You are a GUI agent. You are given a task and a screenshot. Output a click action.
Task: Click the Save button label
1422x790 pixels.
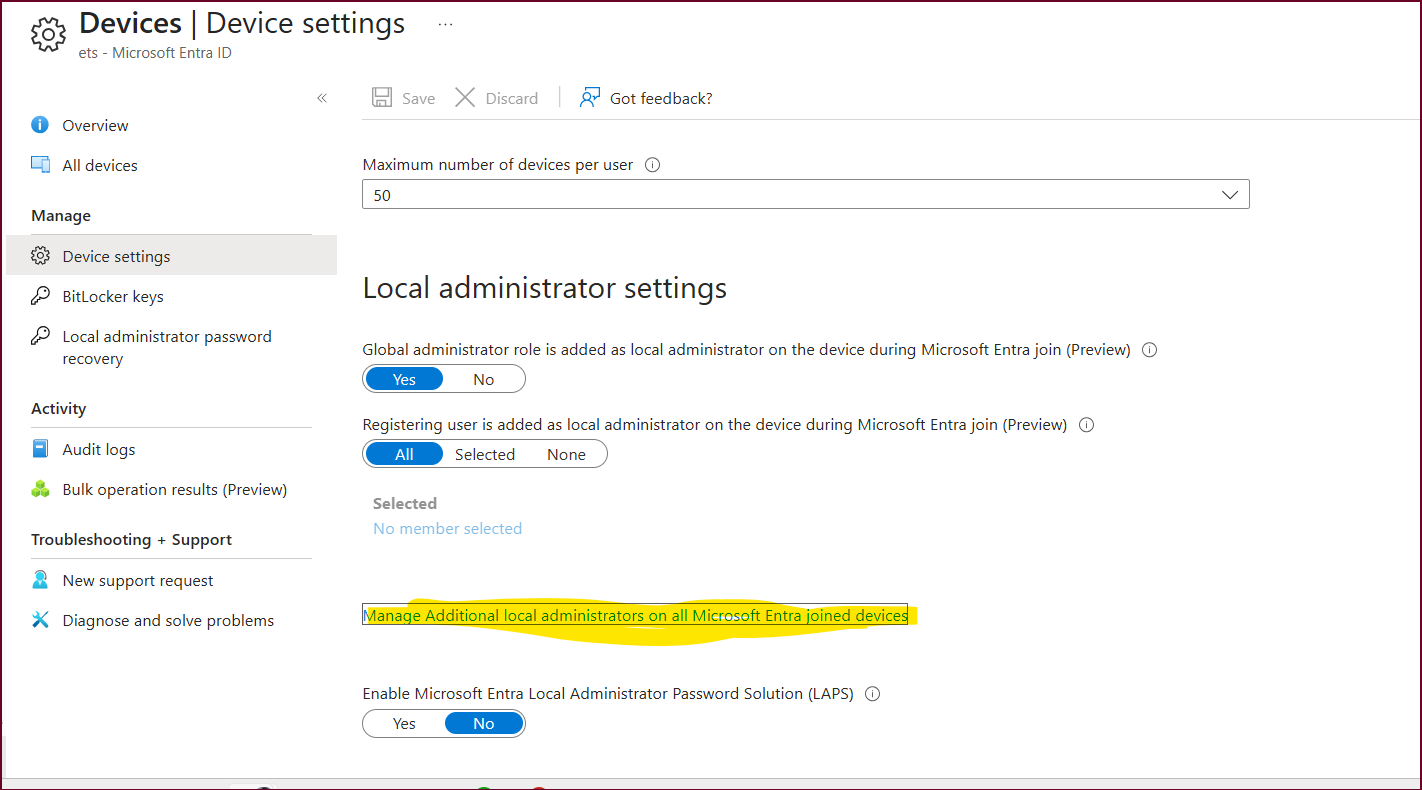coord(418,98)
